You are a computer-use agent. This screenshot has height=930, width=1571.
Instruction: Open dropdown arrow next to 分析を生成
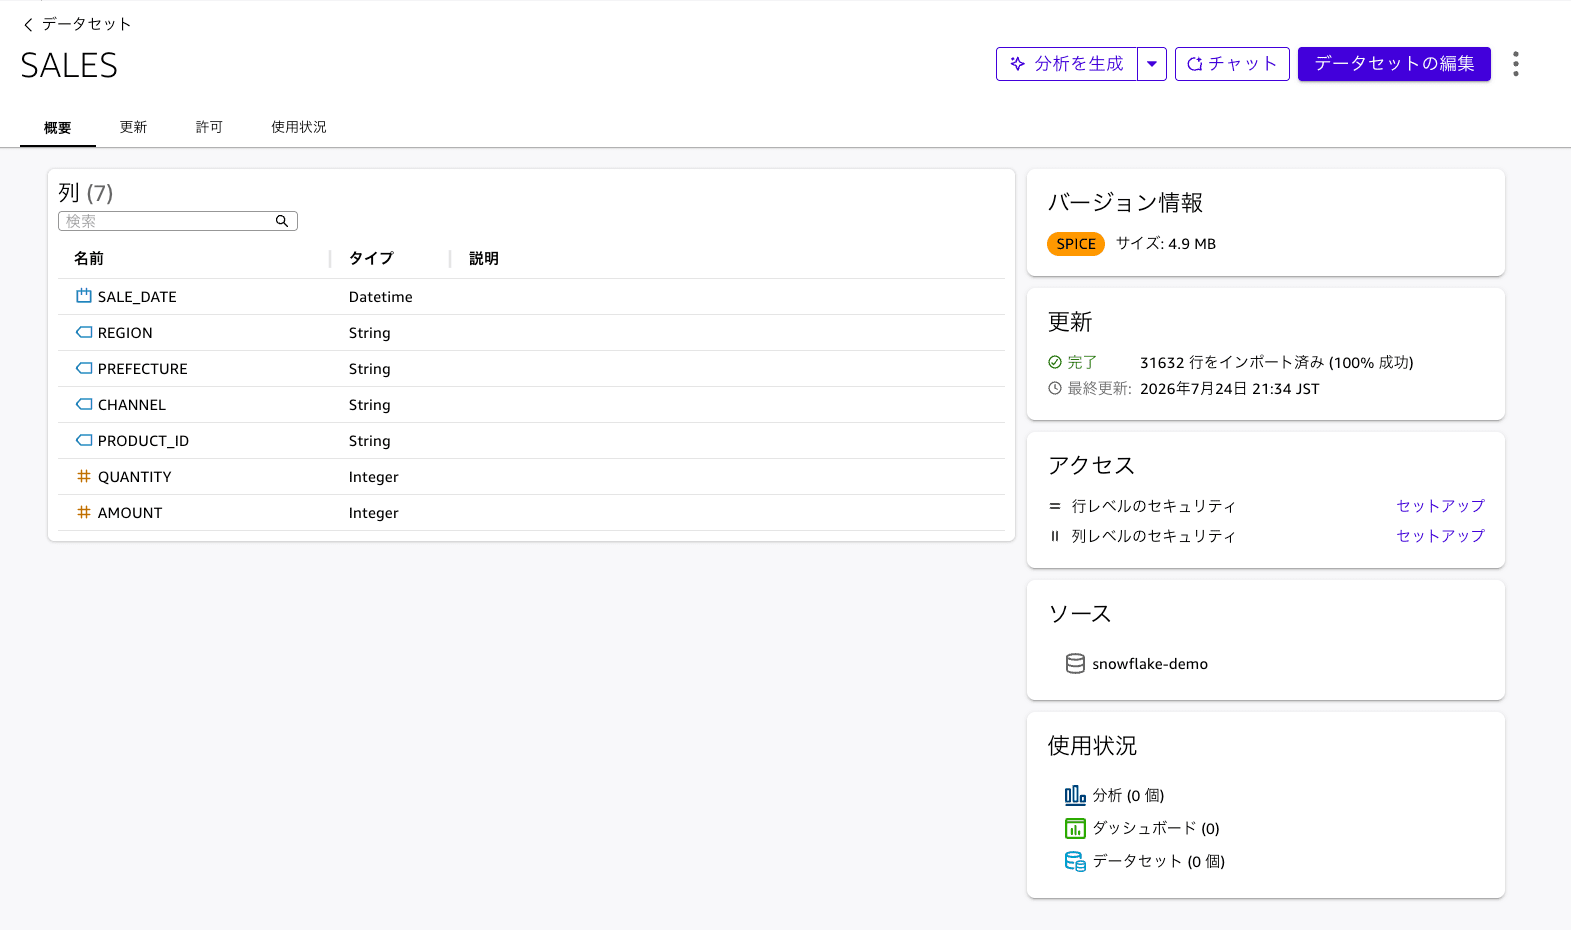1152,64
